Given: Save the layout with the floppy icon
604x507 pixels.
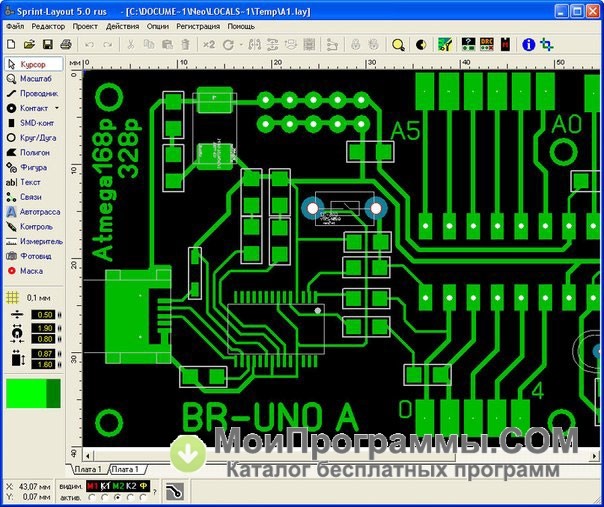Looking at the screenshot, I should (x=48, y=44).
